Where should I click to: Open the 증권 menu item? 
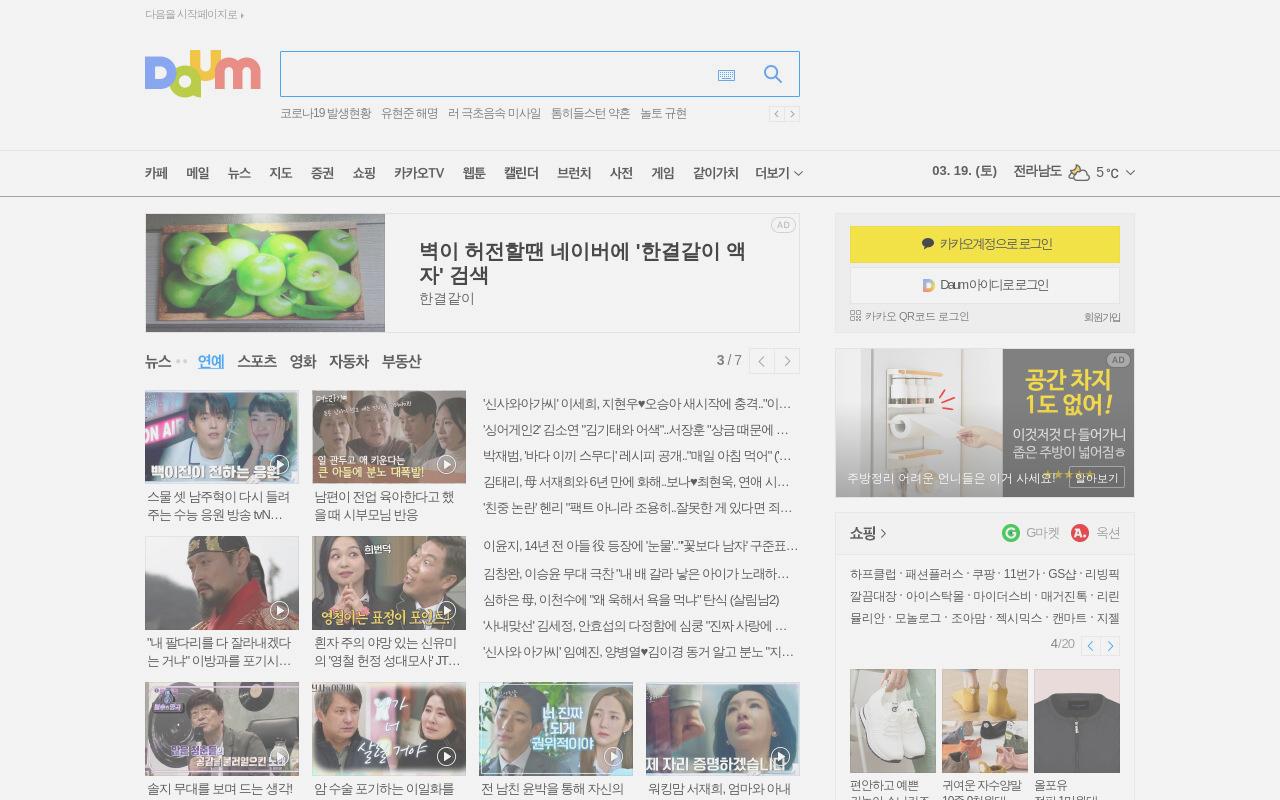click(x=322, y=173)
